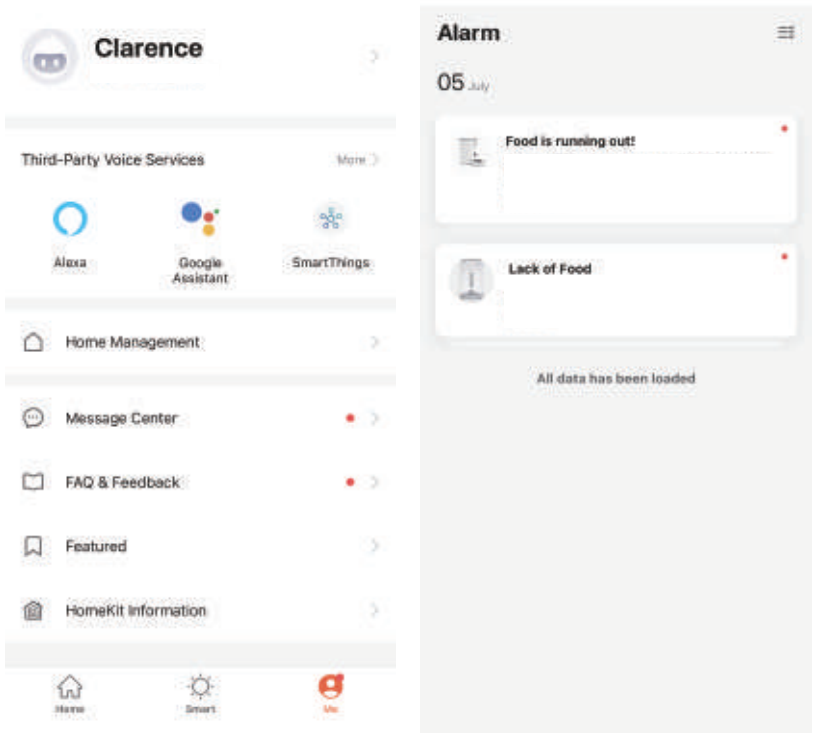Tap the FAQ & Feedback book icon
The image size is (837, 743).
(34, 482)
